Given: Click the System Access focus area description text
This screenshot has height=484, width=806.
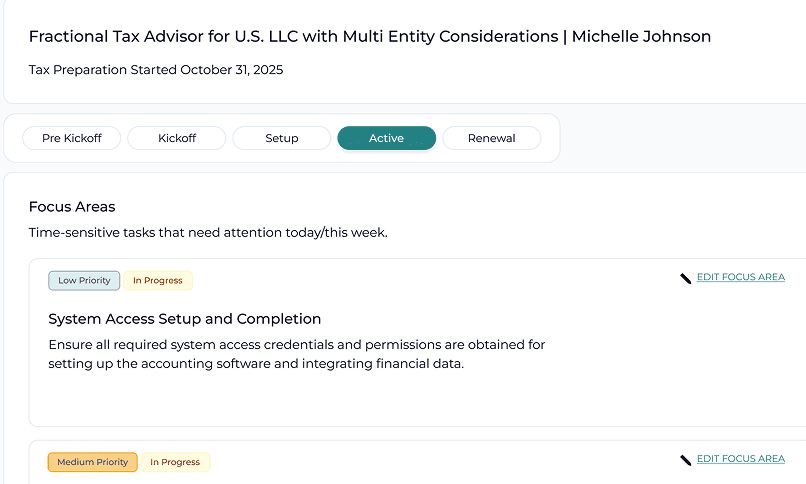Looking at the screenshot, I should (297, 354).
